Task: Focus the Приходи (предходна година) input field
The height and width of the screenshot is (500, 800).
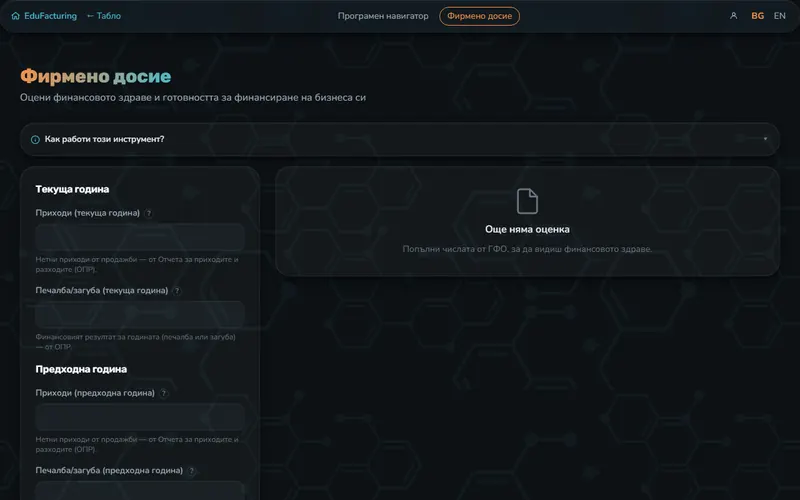Action: [x=140, y=417]
